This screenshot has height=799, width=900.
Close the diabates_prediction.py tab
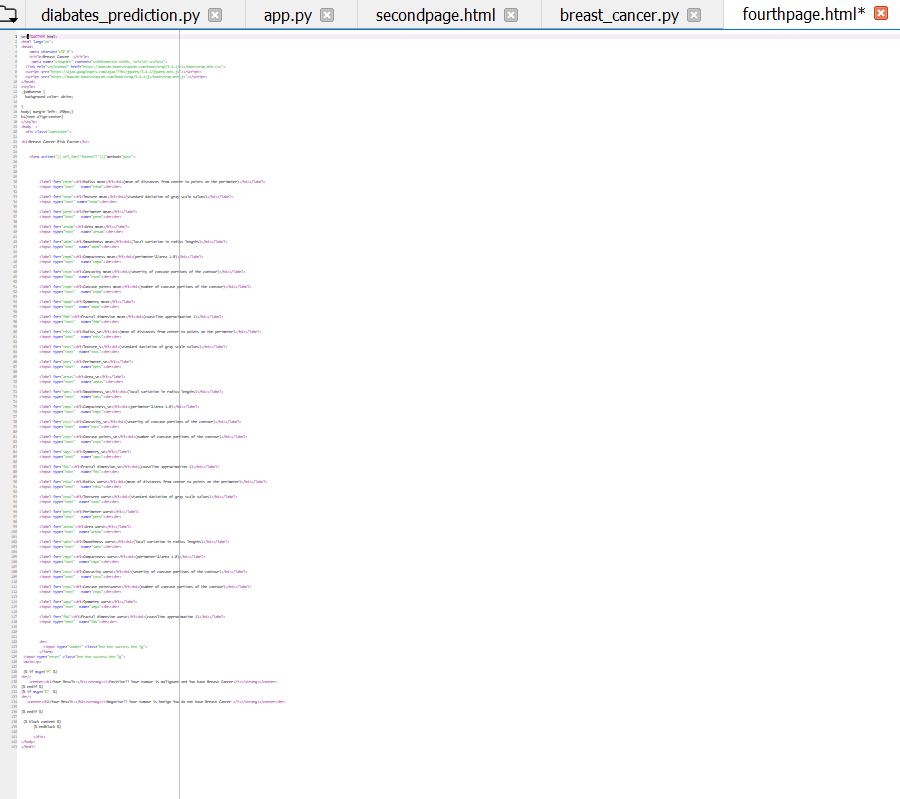click(x=215, y=15)
